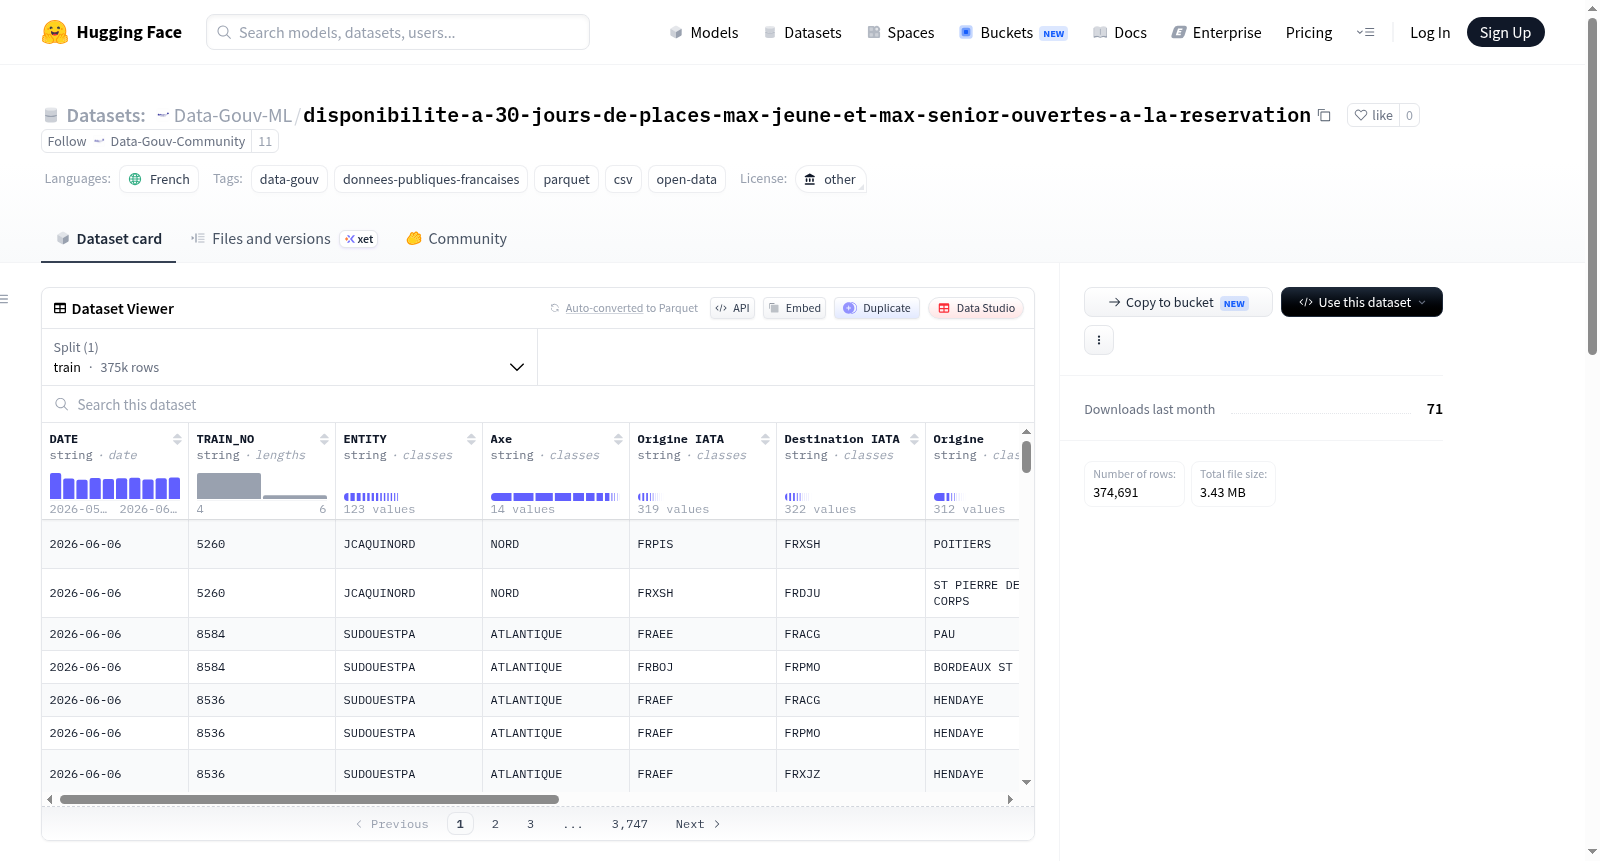Viewport: 1600px width, 861px height.
Task: Go to Models in the navigation
Action: pos(704,32)
